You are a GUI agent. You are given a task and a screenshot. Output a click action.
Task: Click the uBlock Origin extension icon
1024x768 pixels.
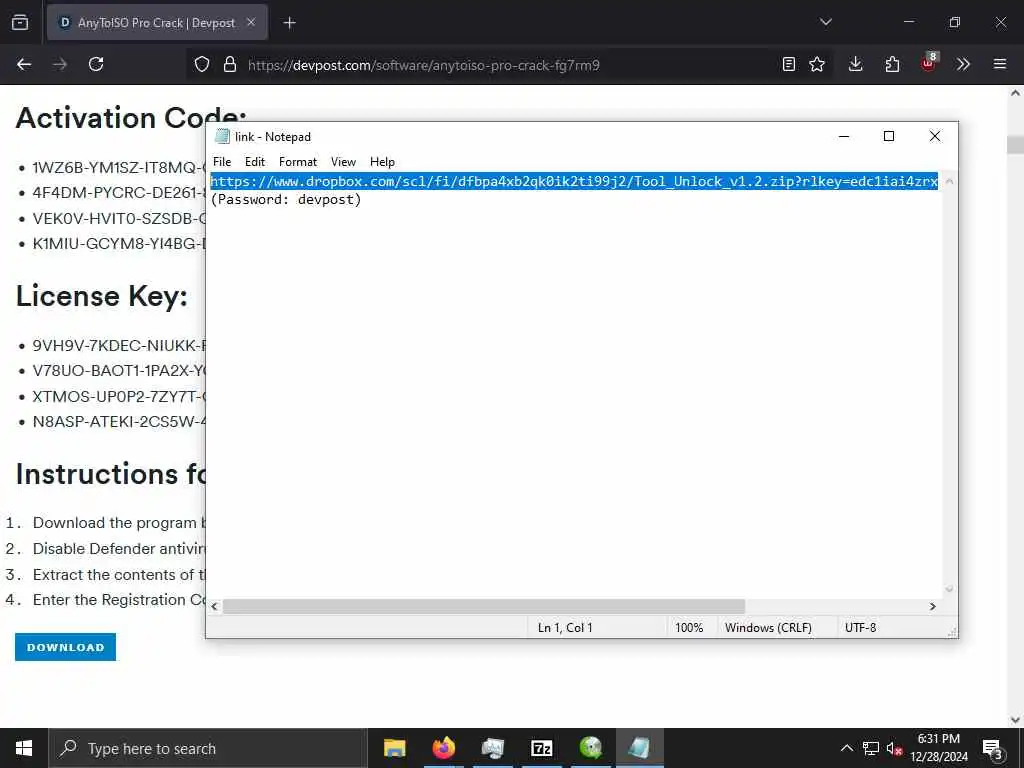pyautogui.click(x=929, y=63)
